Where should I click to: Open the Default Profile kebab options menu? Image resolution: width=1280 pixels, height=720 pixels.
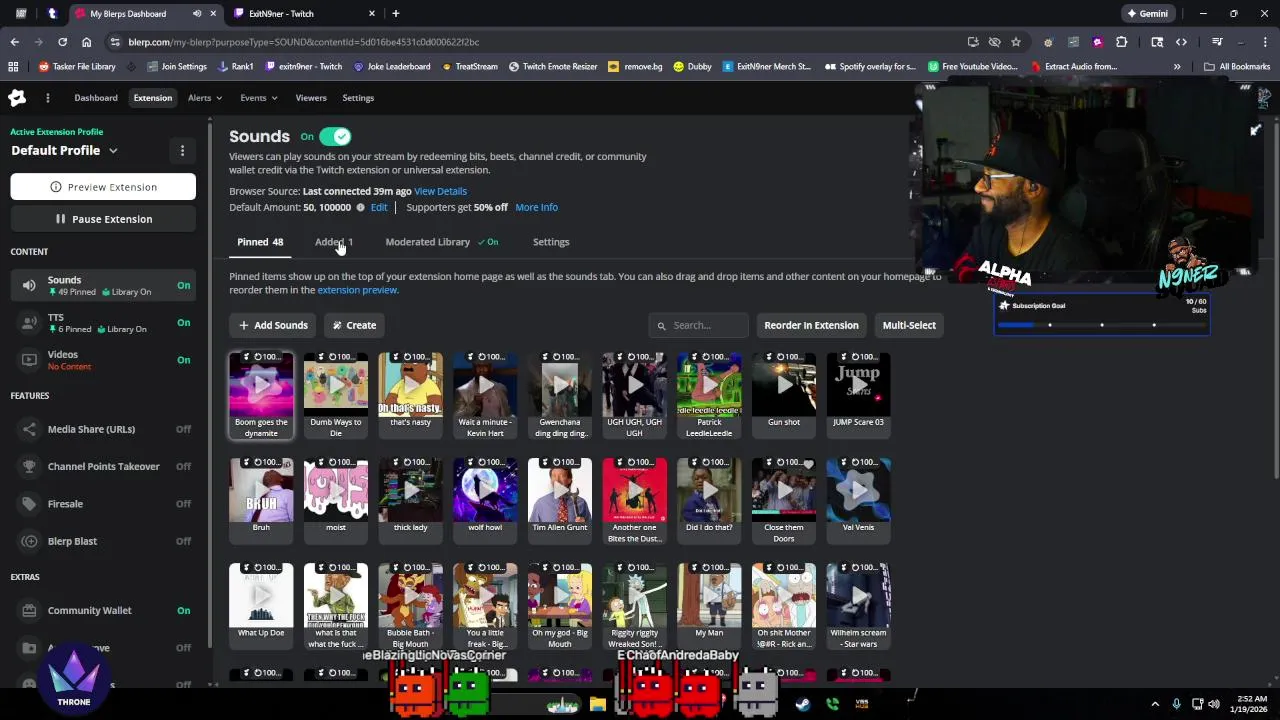[x=182, y=151]
